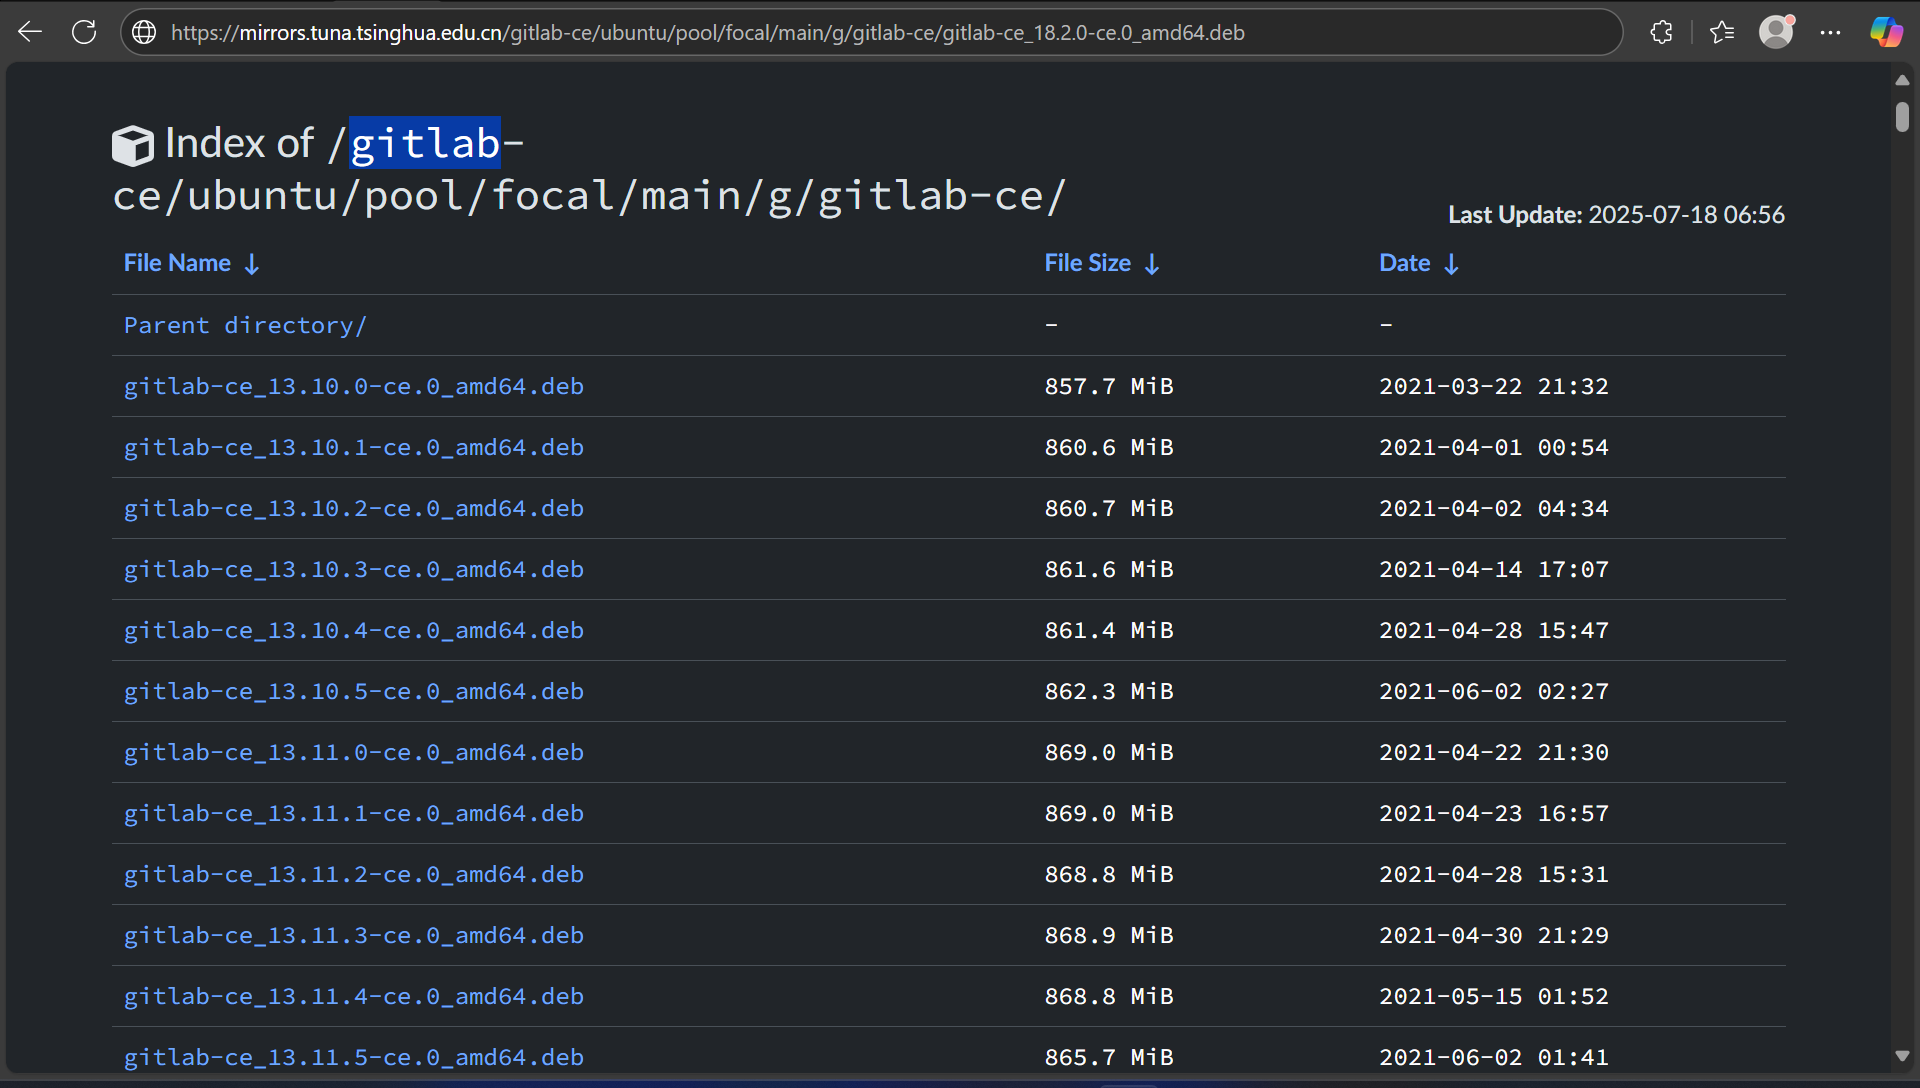
Task: Sort listing by File Size header
Action: click(1087, 263)
